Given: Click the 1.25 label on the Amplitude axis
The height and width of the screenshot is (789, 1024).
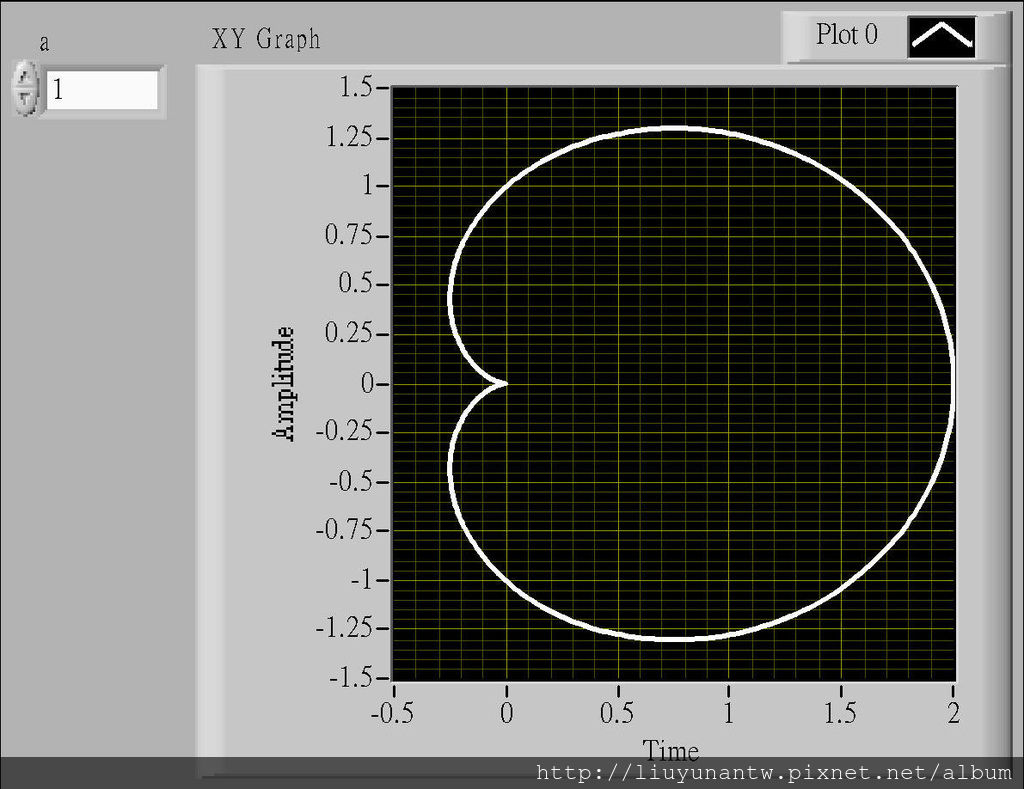Looking at the screenshot, I should [x=349, y=137].
